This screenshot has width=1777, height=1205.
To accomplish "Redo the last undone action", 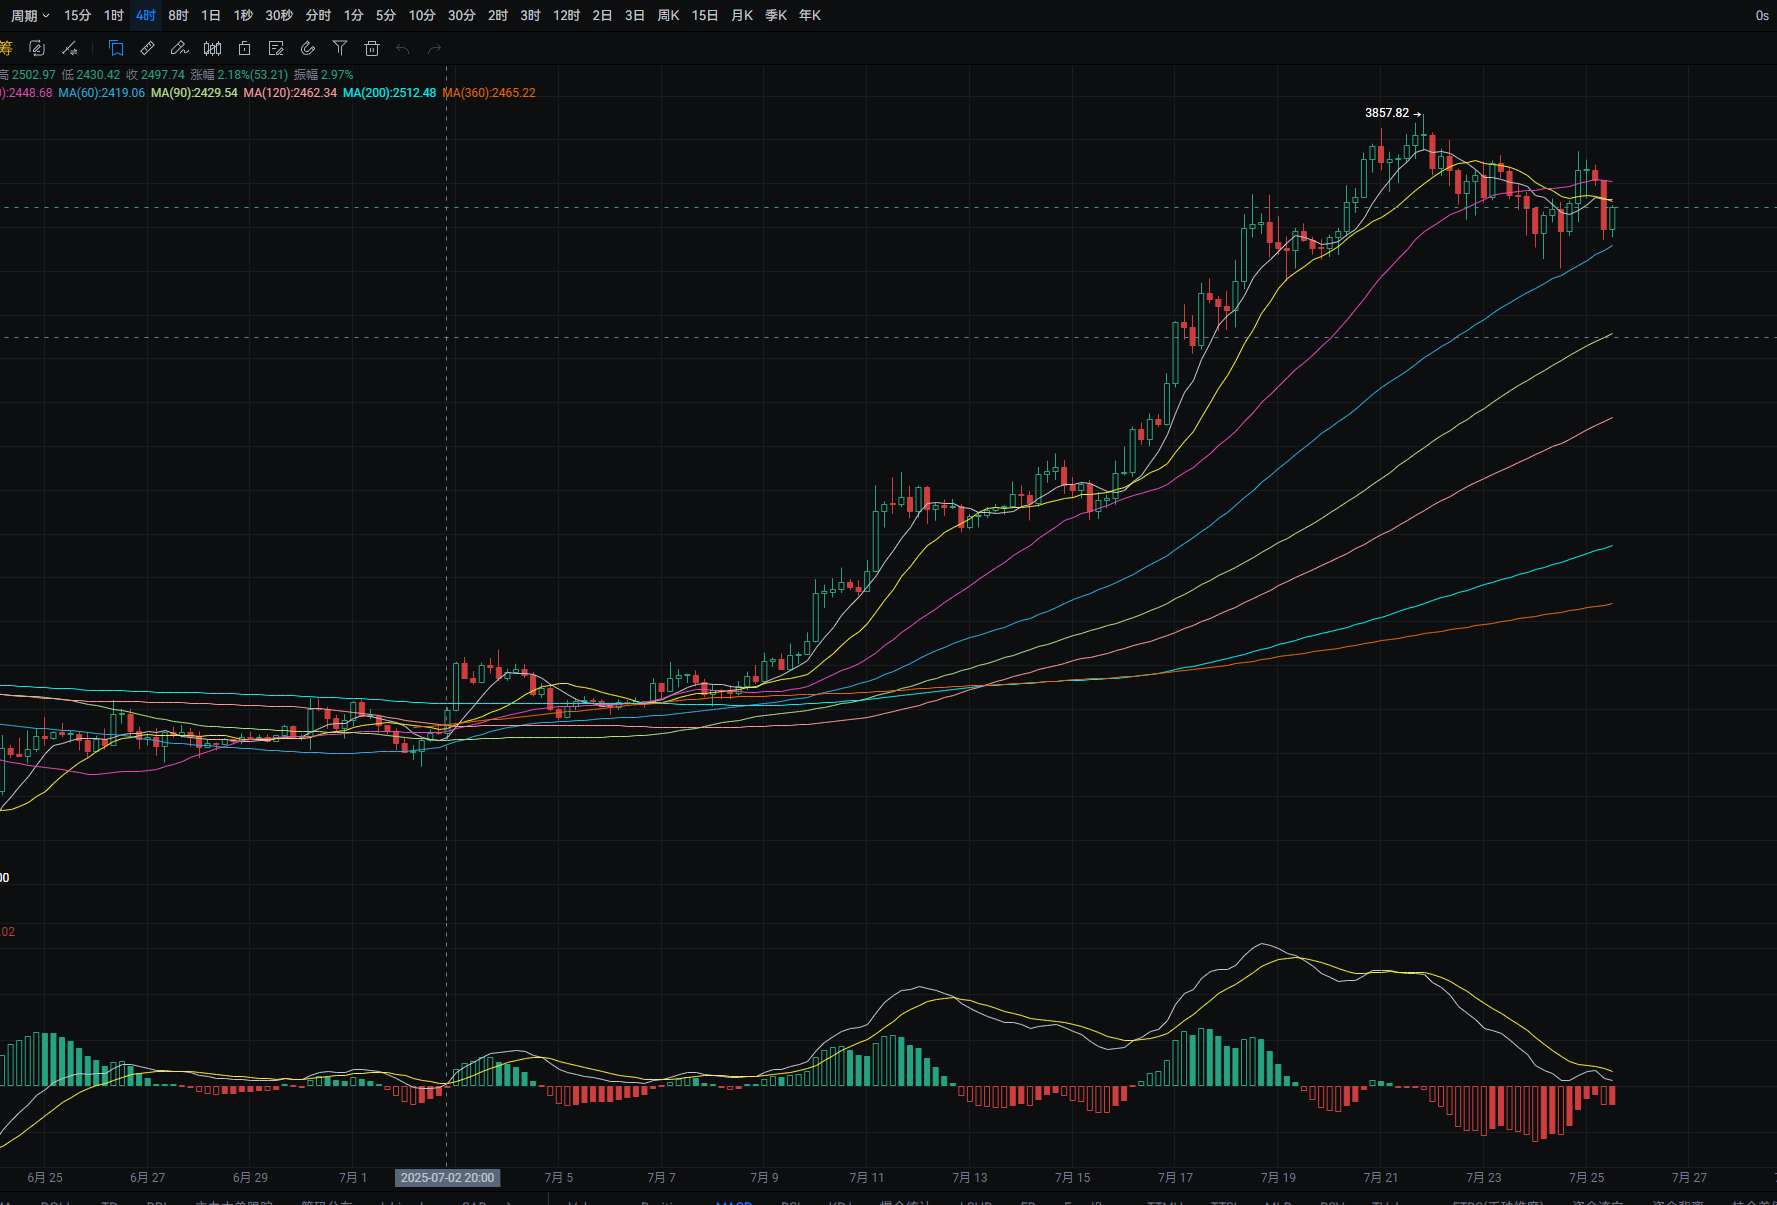I will pyautogui.click(x=434, y=48).
